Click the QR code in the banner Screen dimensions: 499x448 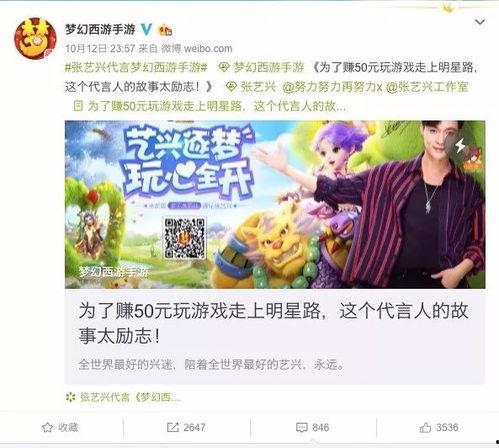point(184,238)
